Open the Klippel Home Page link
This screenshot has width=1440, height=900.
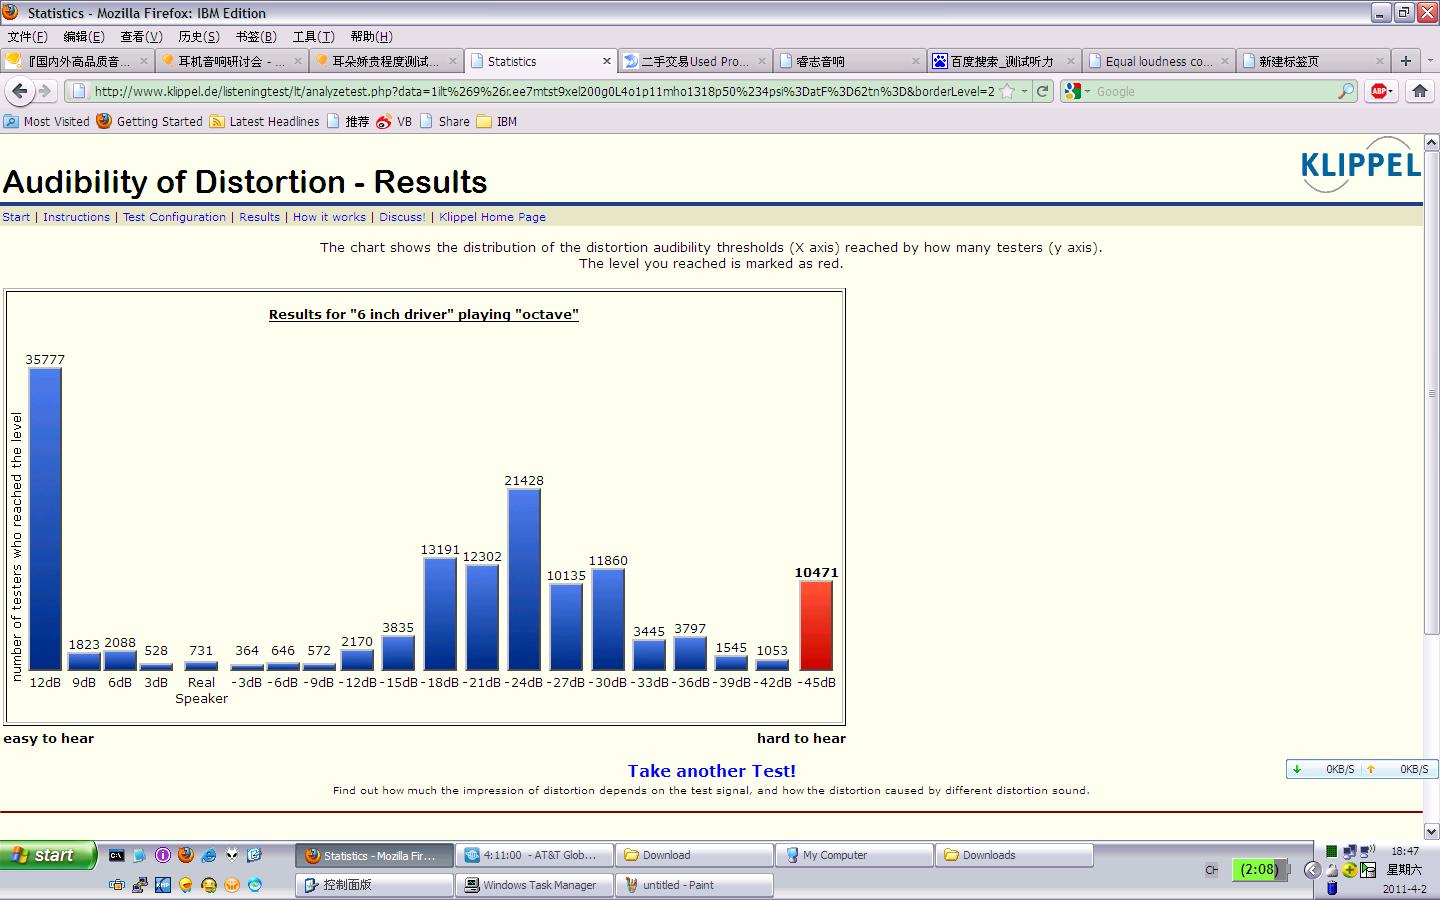492,217
